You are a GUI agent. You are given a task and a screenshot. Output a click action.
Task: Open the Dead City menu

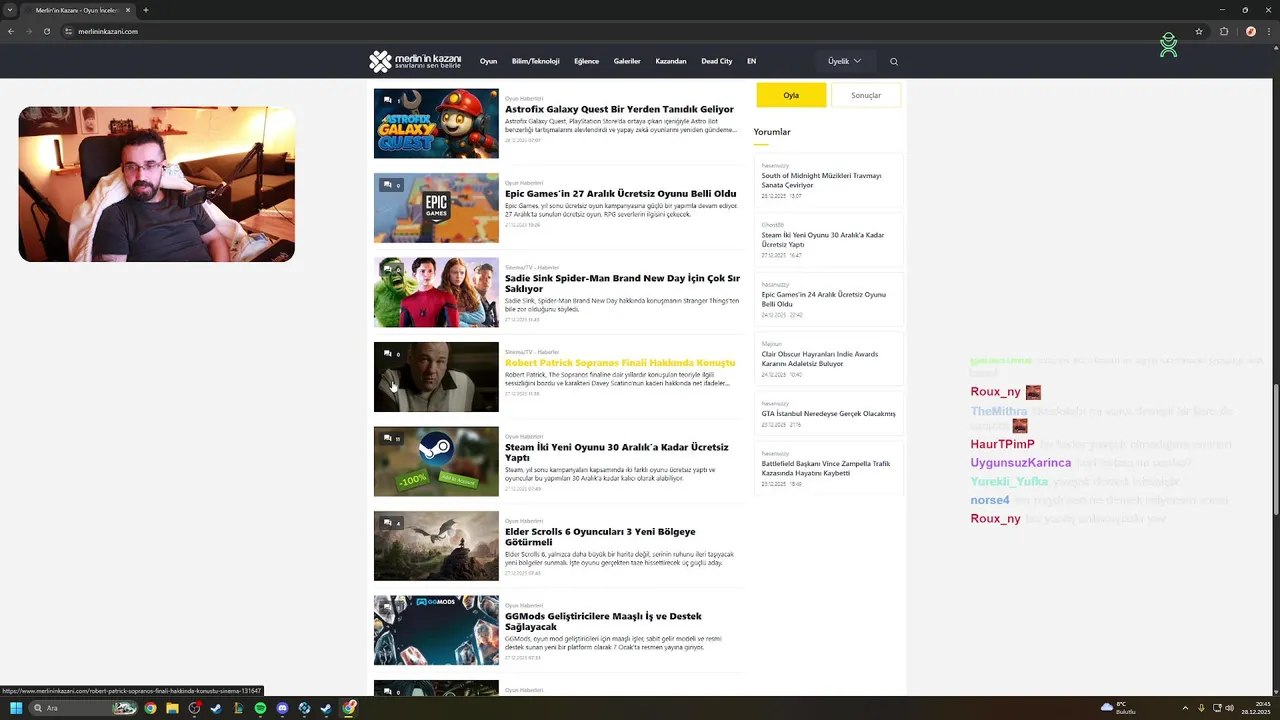click(x=717, y=61)
